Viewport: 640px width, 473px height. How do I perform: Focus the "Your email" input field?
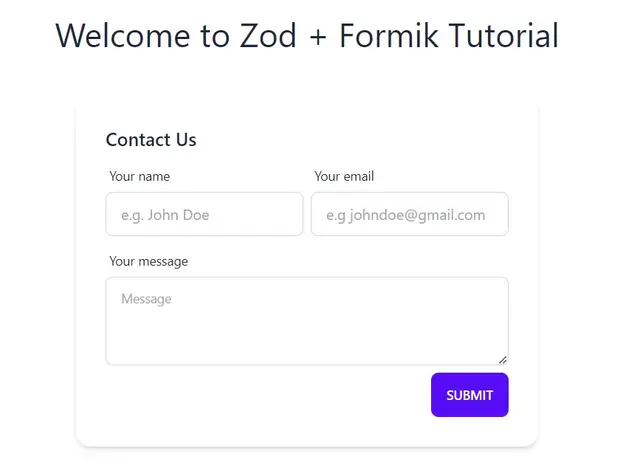[409, 214]
